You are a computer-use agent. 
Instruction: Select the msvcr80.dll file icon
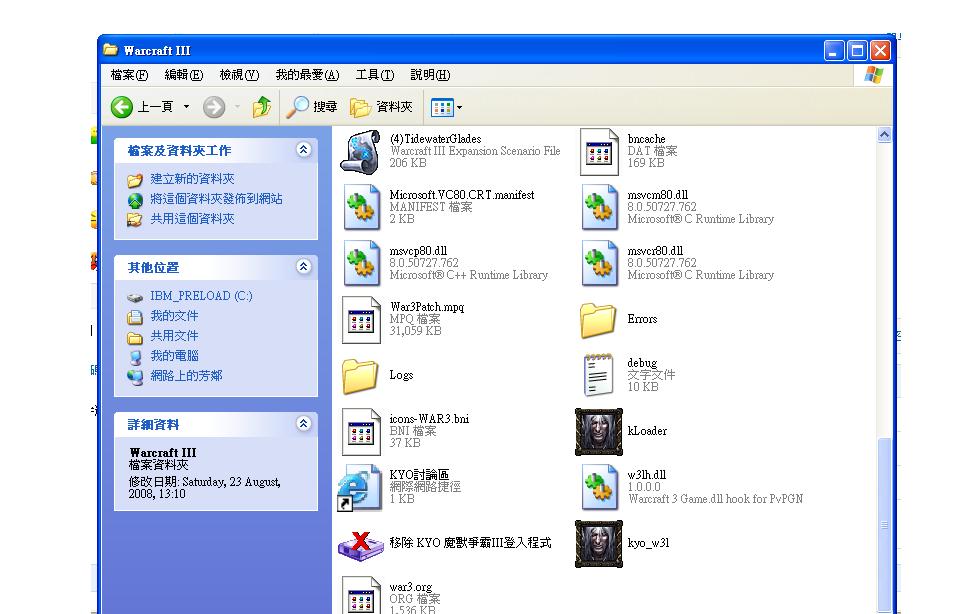point(599,263)
